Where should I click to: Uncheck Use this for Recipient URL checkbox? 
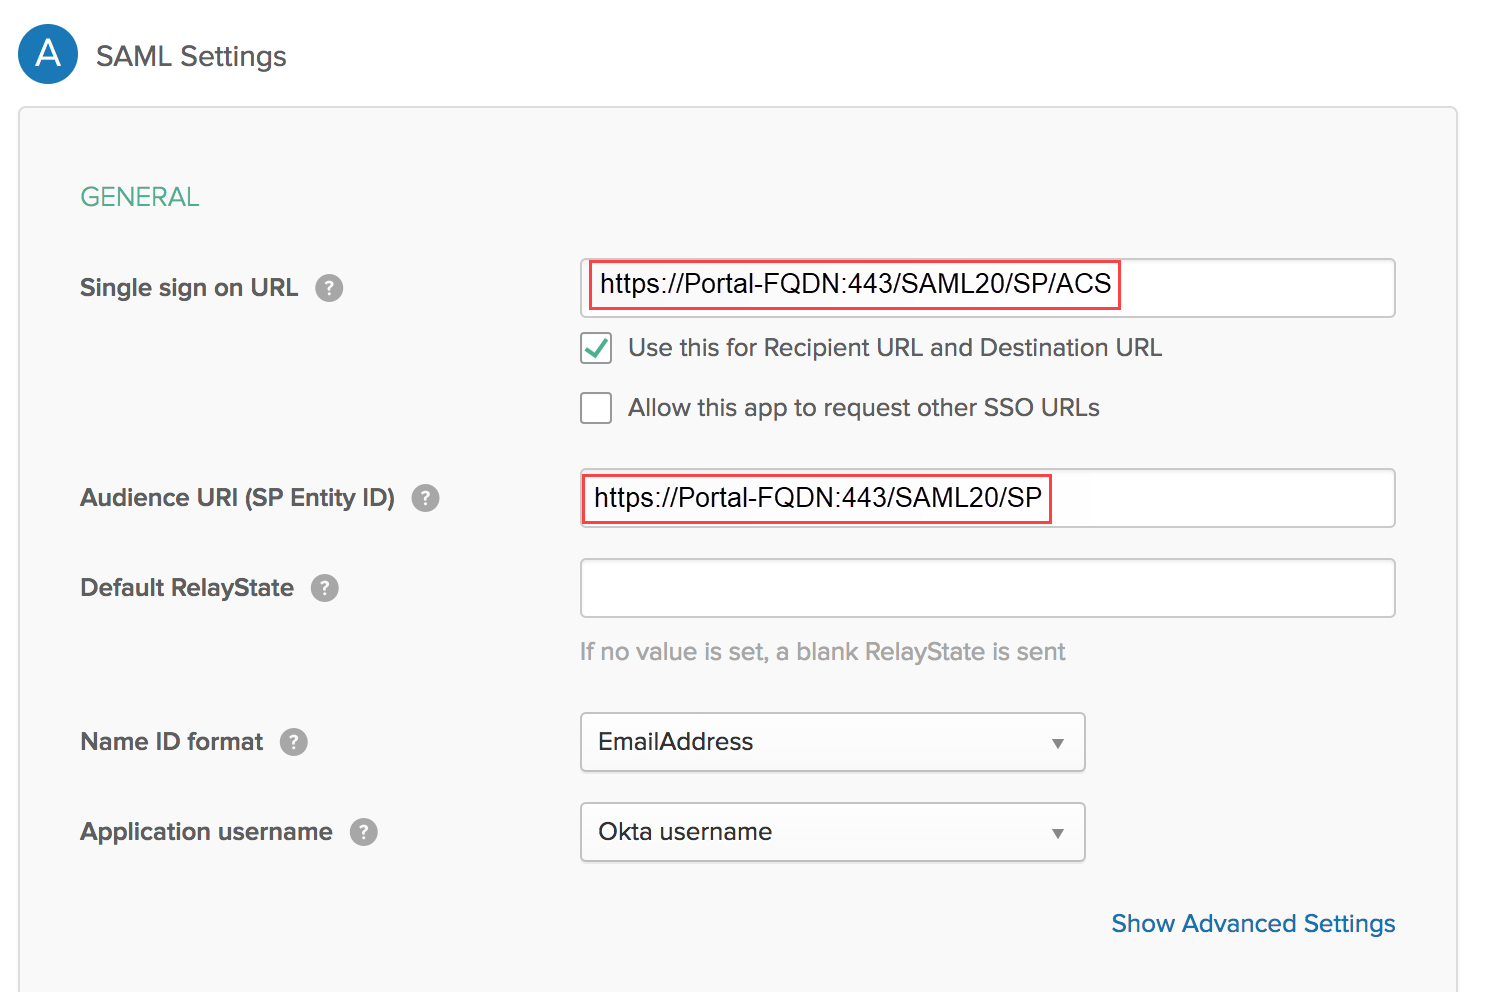596,348
